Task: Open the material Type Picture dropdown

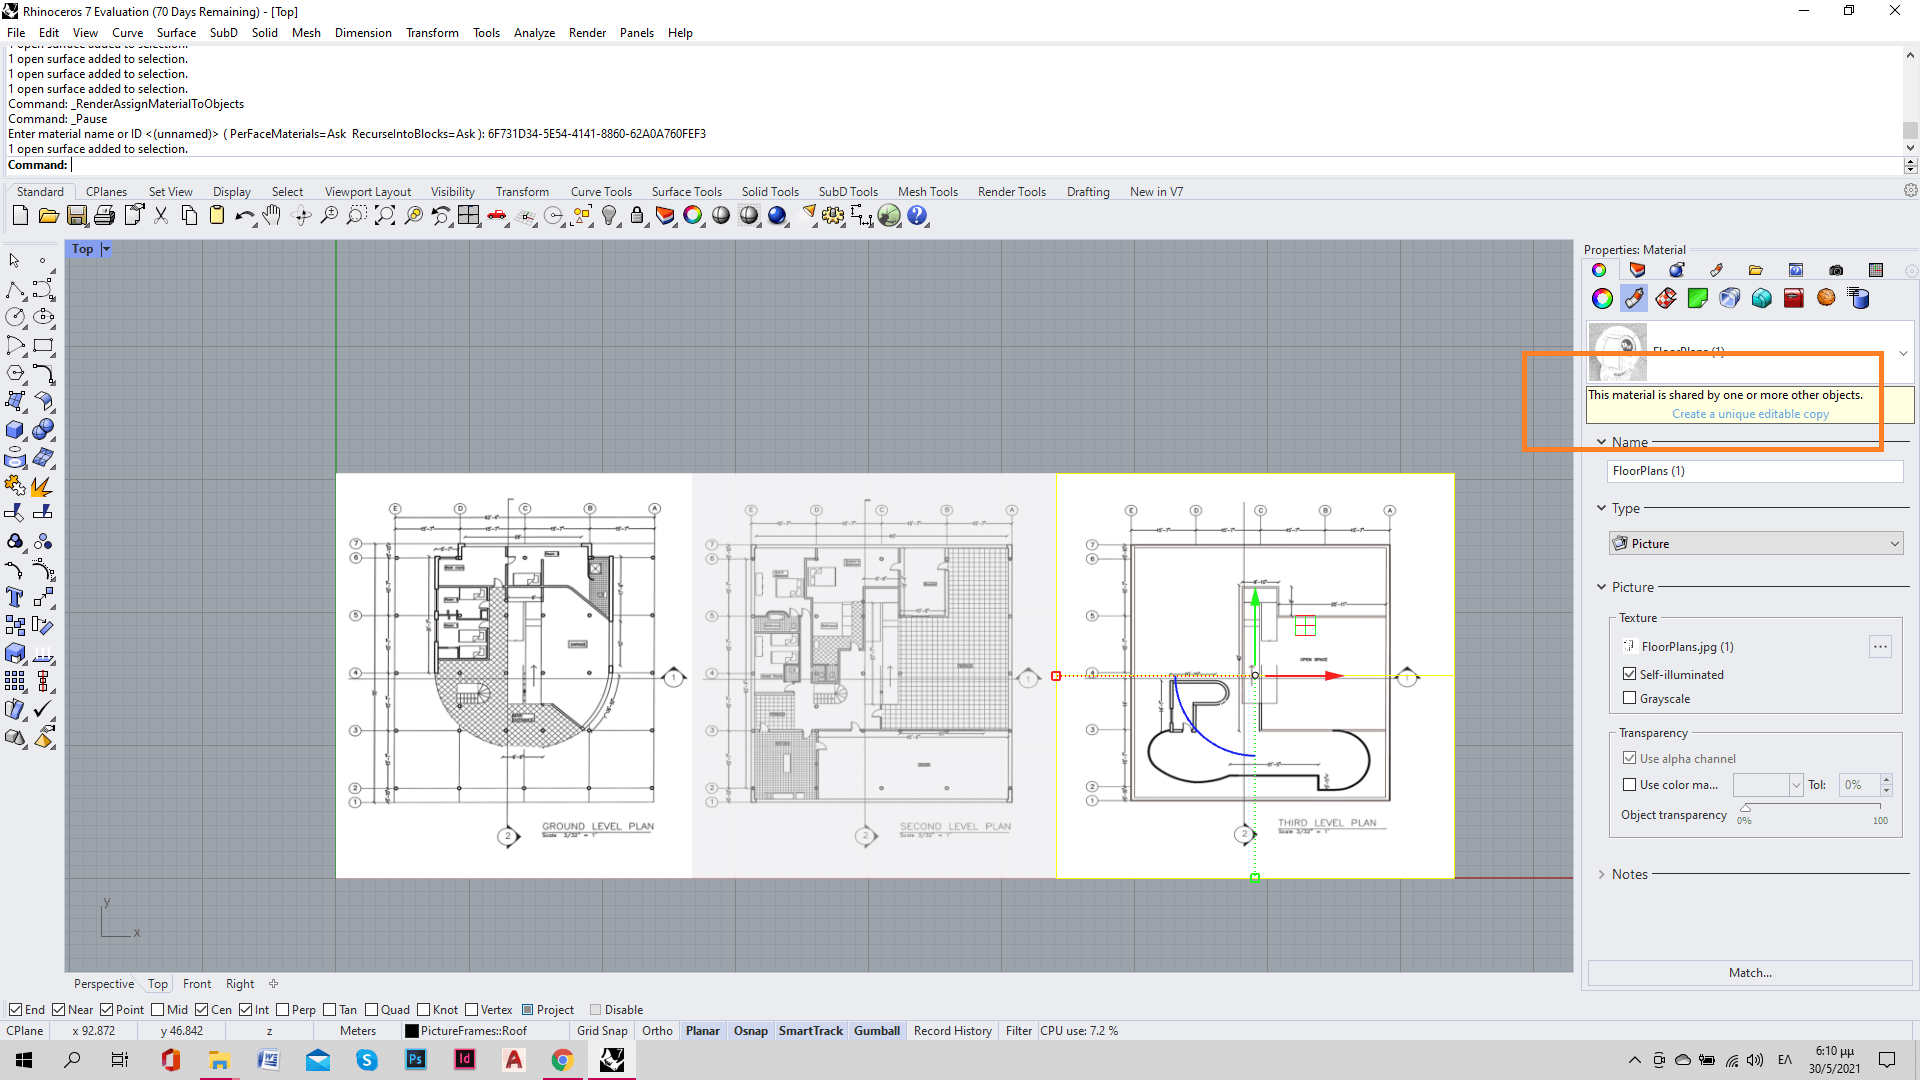Action: pyautogui.click(x=1756, y=544)
